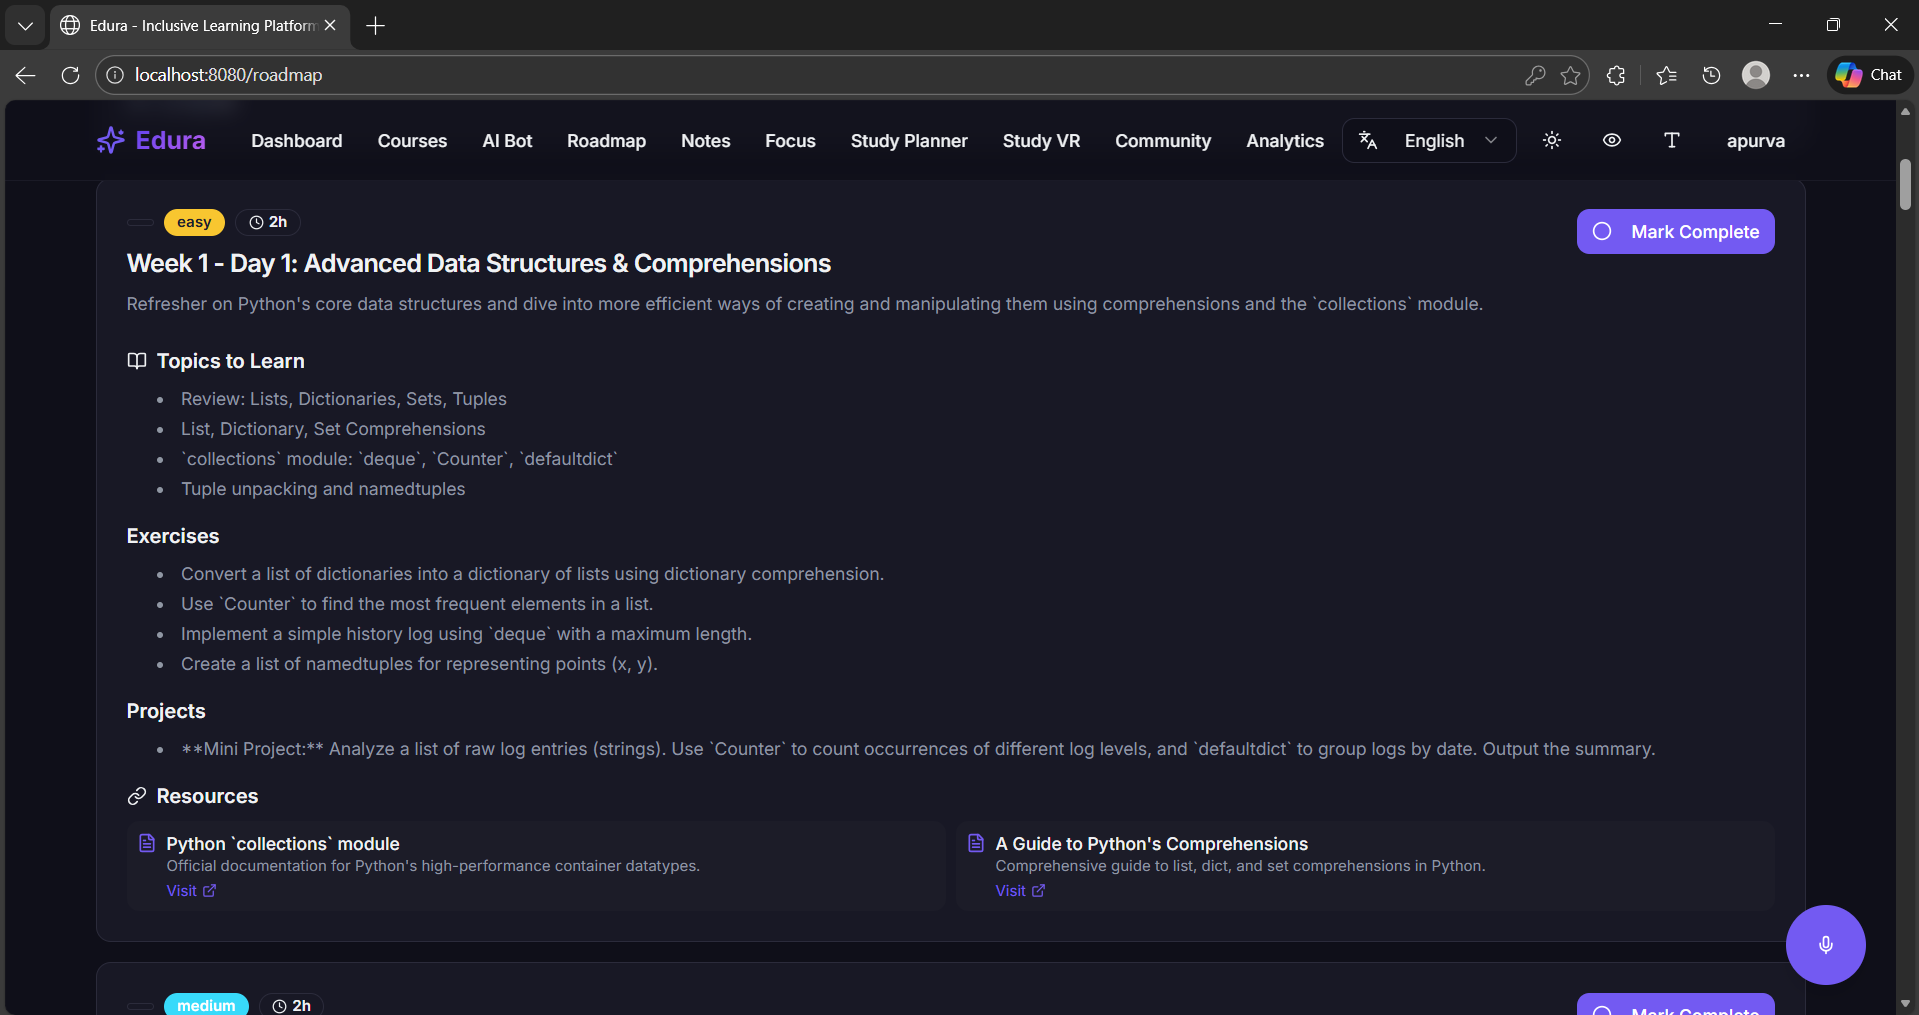Click the Exercises heading
This screenshot has width=1919, height=1015.
click(173, 536)
